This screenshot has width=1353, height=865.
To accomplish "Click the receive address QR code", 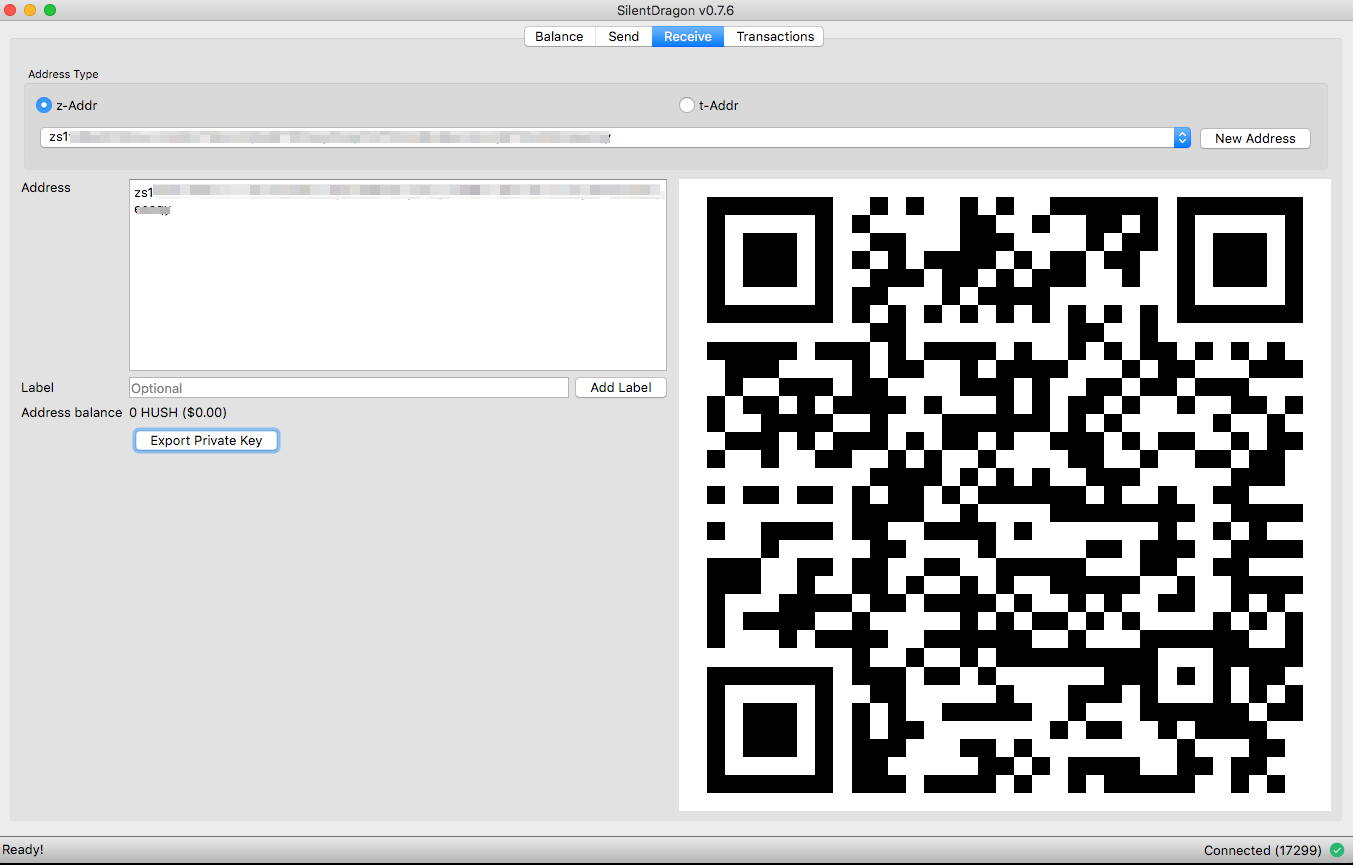I will tap(1004, 495).
